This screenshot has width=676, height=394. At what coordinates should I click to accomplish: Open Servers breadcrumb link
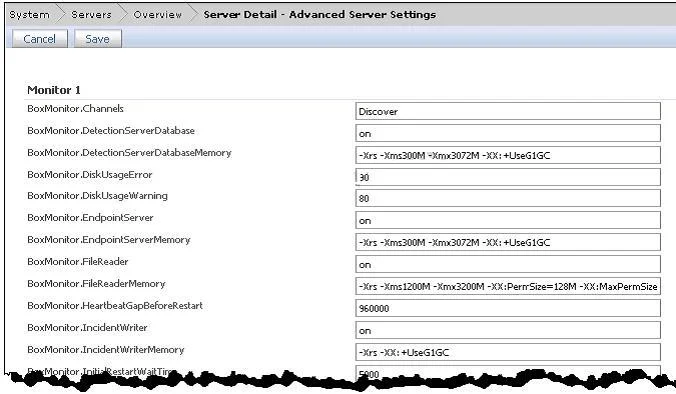click(x=91, y=15)
